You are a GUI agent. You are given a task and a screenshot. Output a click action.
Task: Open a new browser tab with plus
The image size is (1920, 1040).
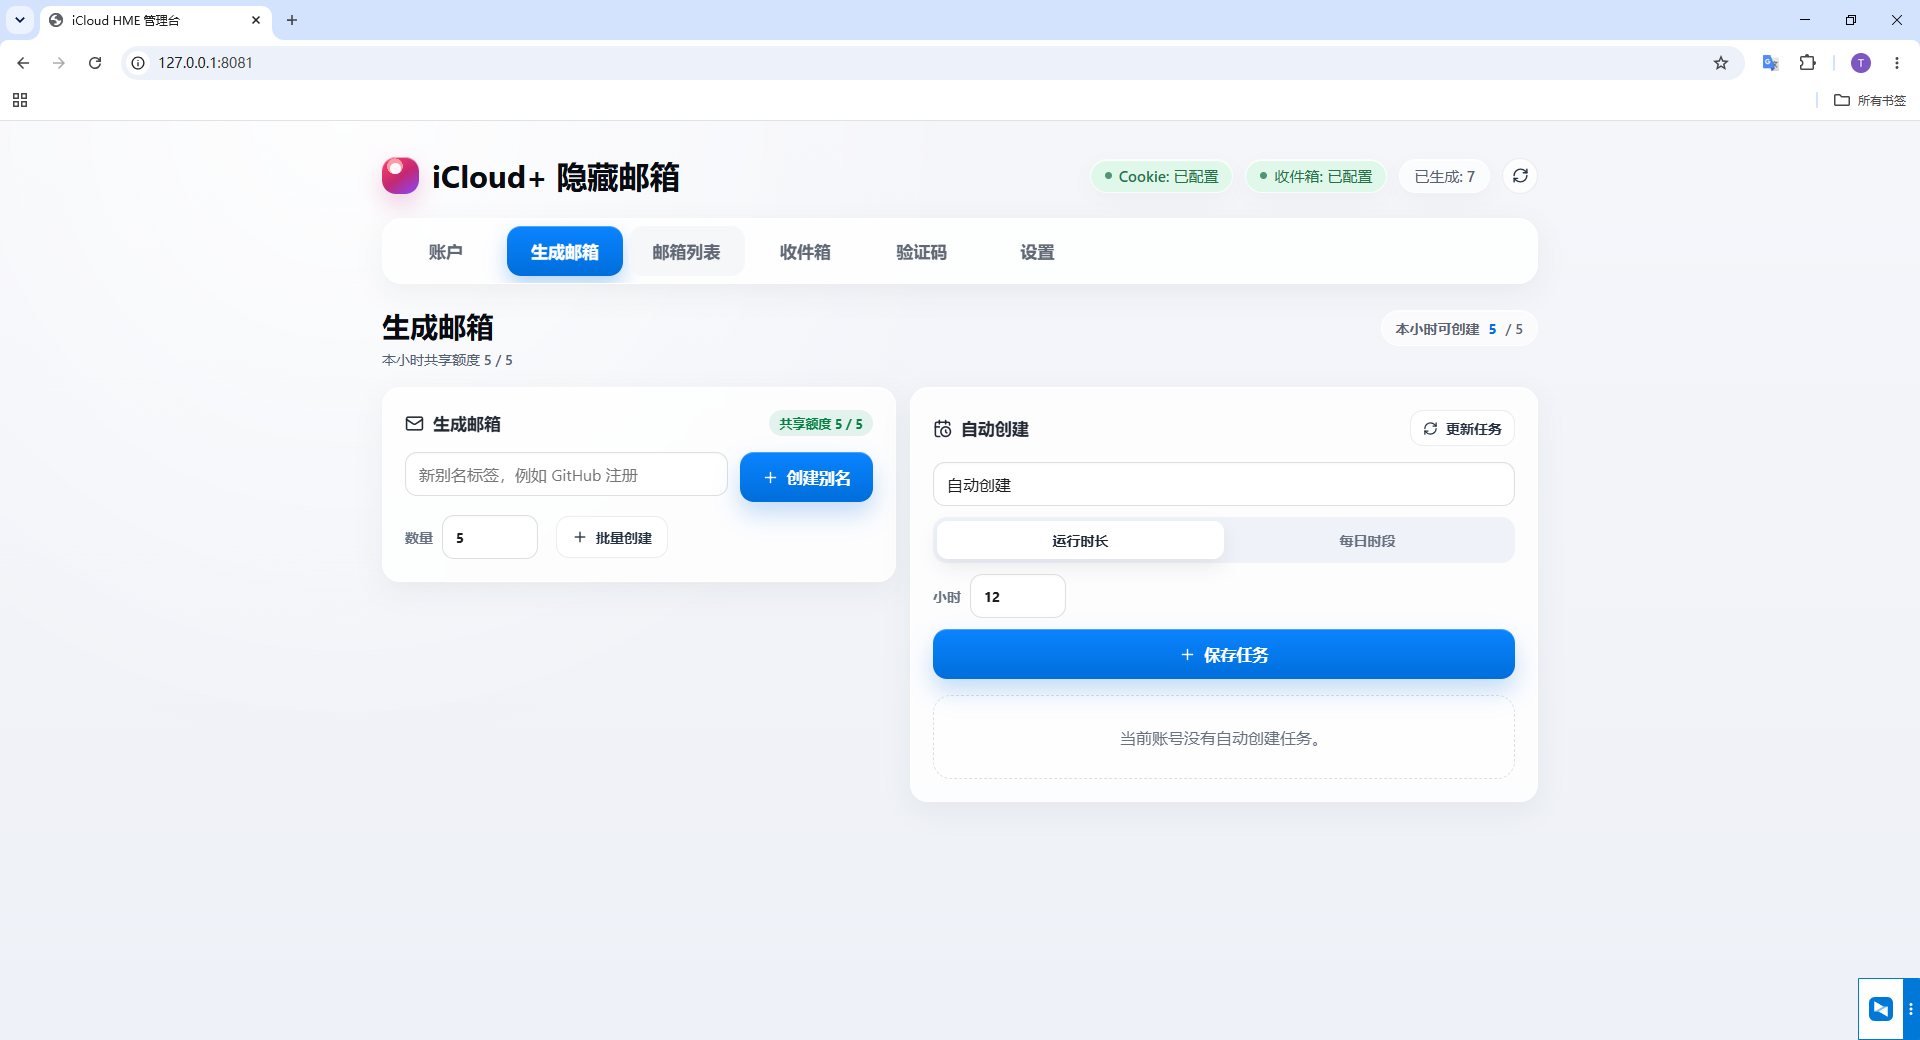292,20
